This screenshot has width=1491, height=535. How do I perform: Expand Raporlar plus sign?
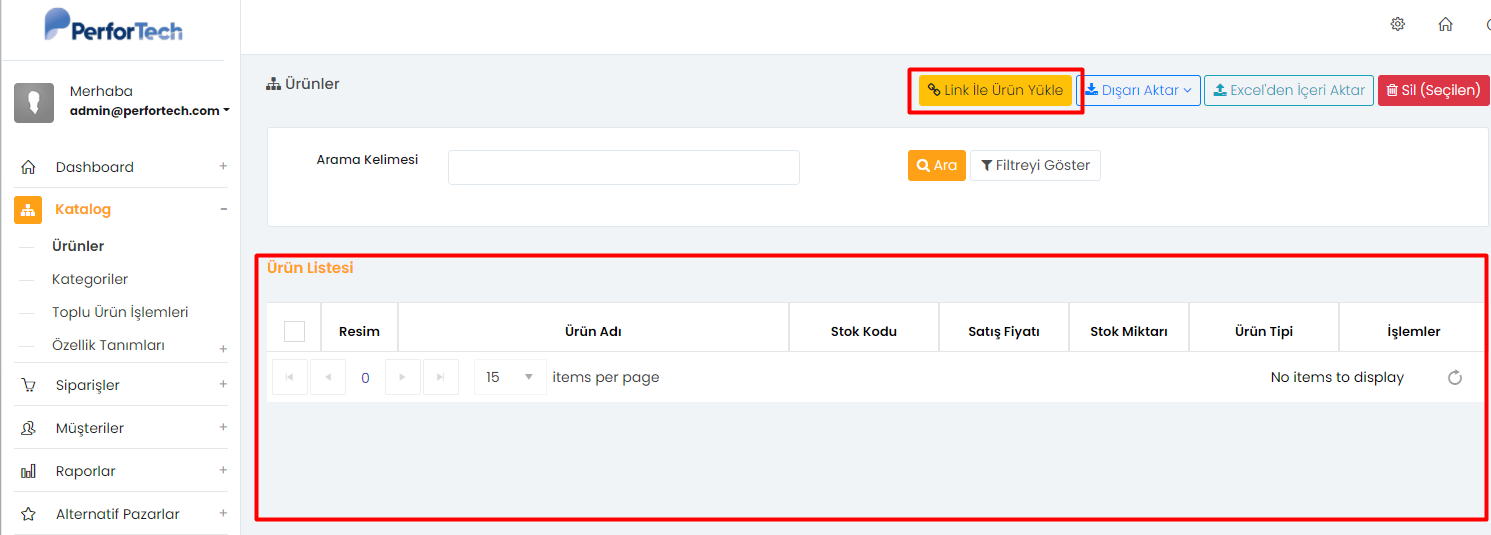coord(223,470)
